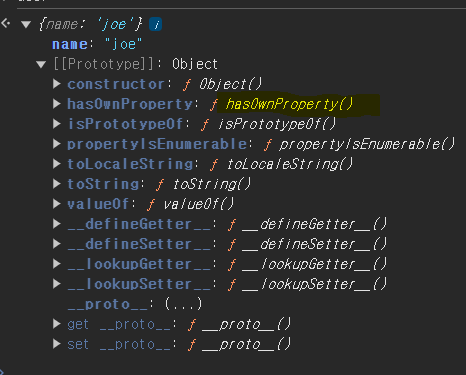Expand the valueOf property arrow
Image resolution: width=466 pixels, height=375 pixels.
[57, 204]
